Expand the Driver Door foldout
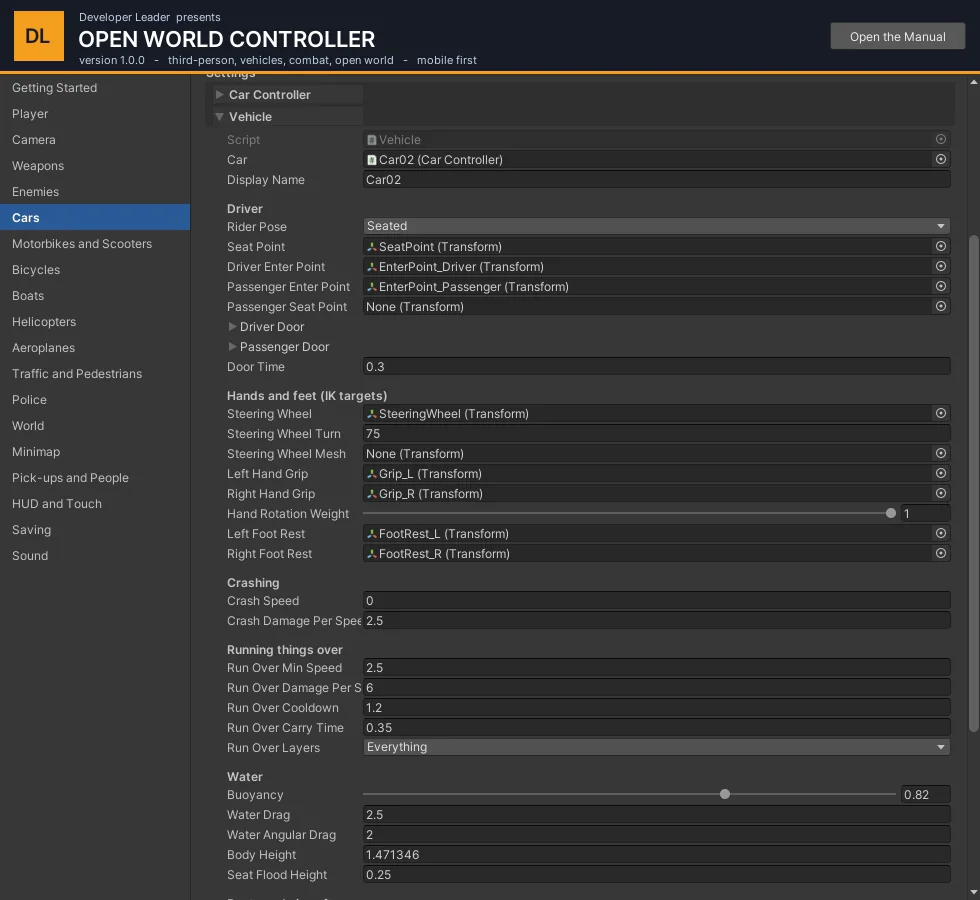 (x=232, y=326)
